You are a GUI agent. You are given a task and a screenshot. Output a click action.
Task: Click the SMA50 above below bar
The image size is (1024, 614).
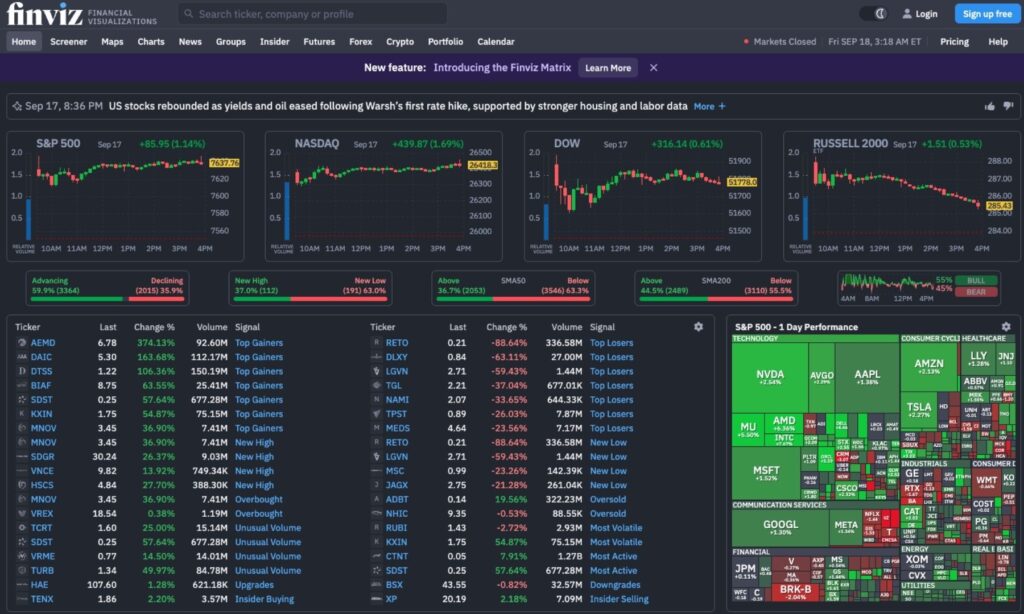pyautogui.click(x=513, y=288)
